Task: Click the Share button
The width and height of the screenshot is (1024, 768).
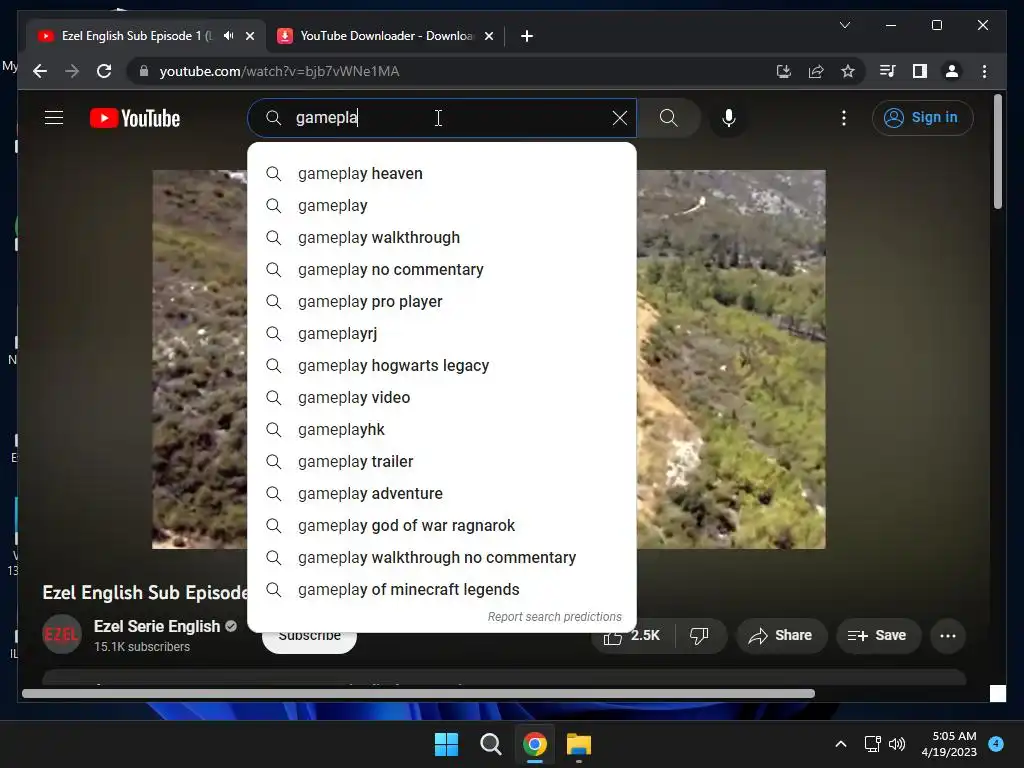Action: pyautogui.click(x=781, y=635)
